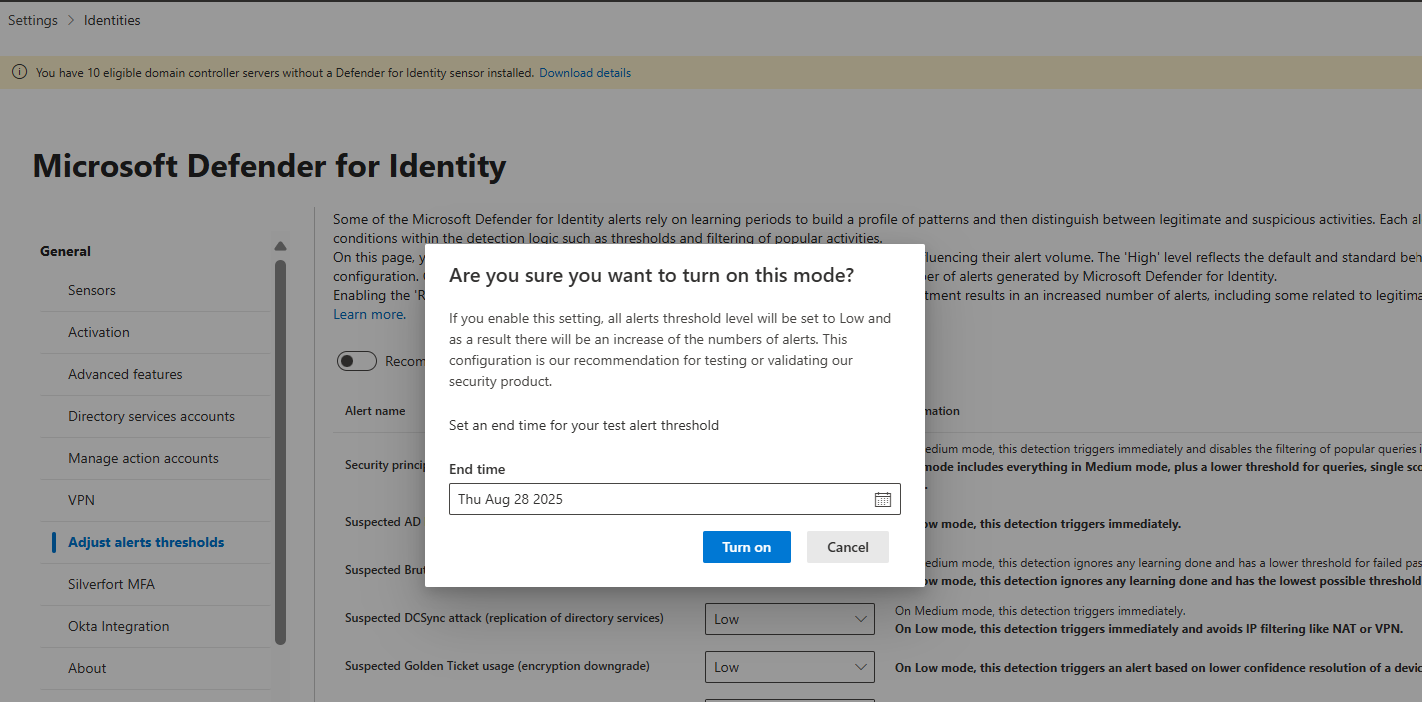Open the calendar picker icon in End time

882,499
